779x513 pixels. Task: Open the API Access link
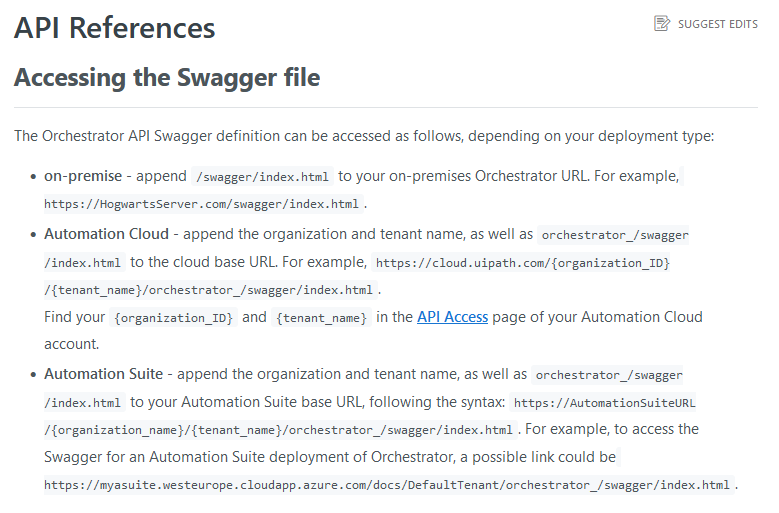click(x=452, y=317)
